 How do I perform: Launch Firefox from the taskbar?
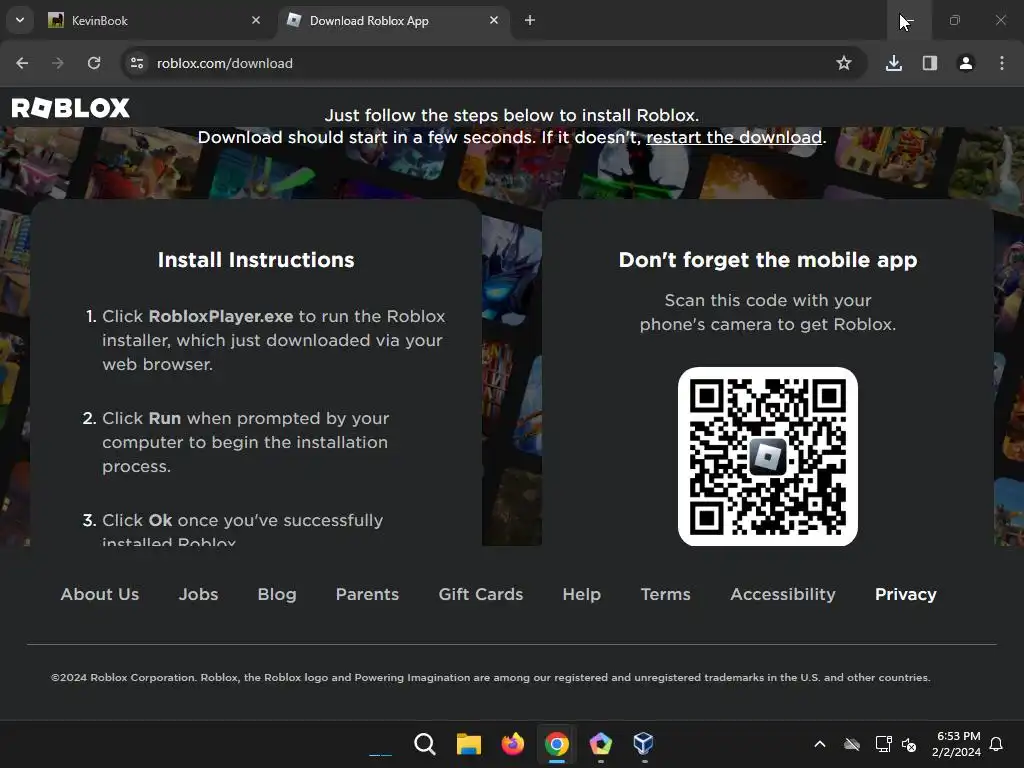click(513, 744)
